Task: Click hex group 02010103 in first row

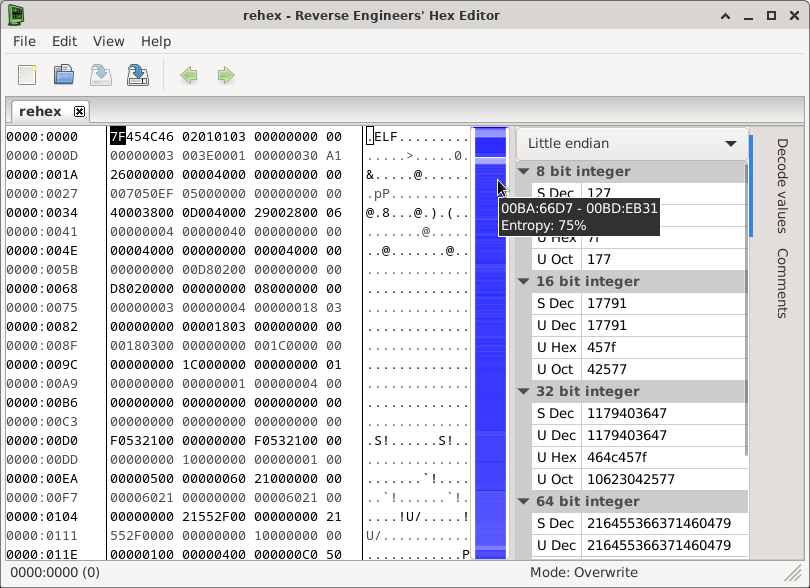Action: (214, 136)
